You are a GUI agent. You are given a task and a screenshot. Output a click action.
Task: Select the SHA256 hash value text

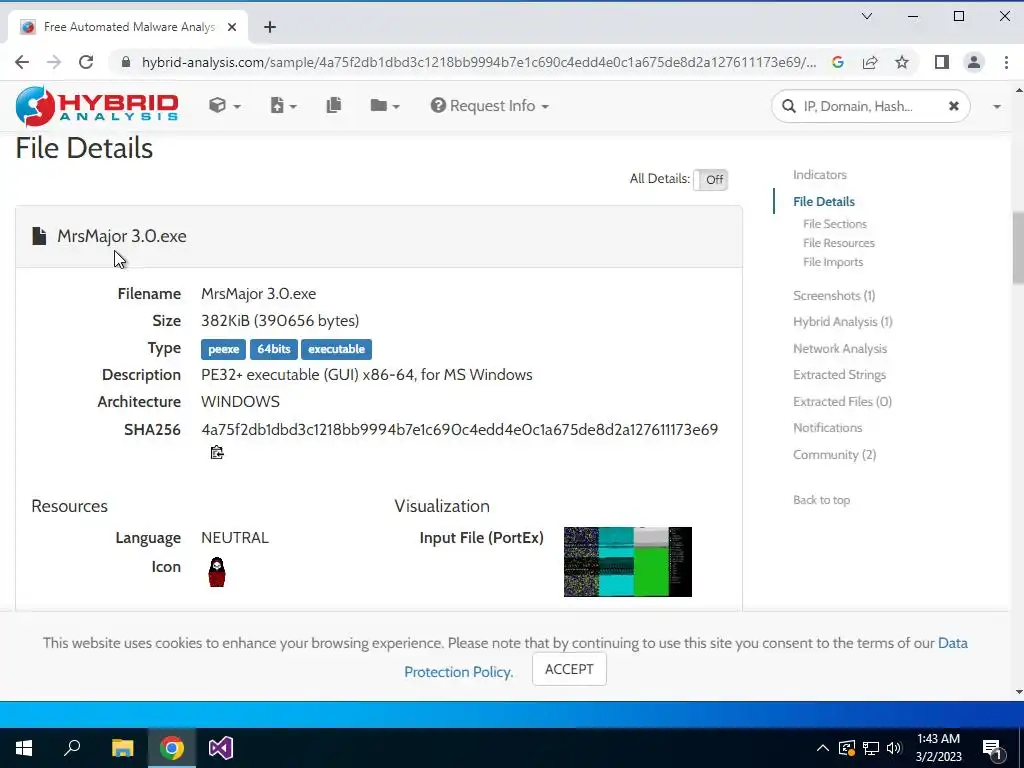460,430
